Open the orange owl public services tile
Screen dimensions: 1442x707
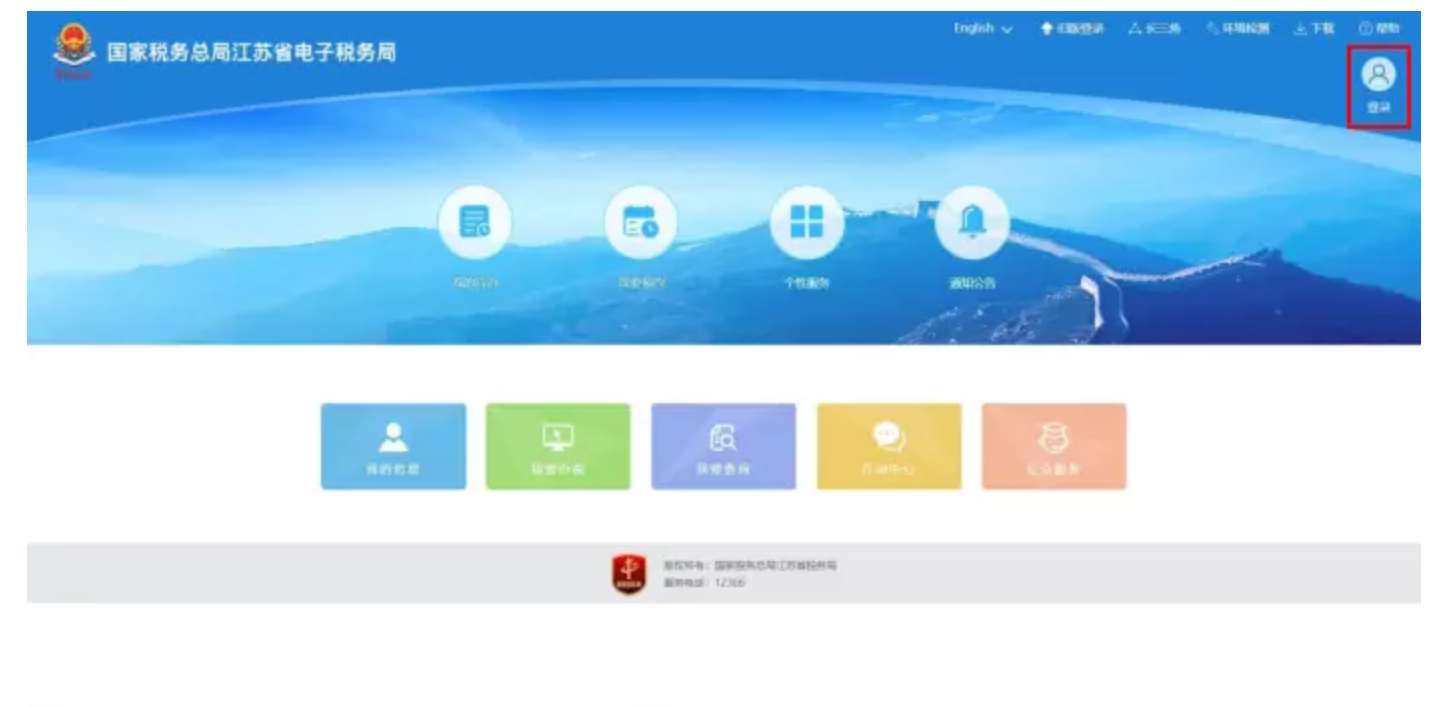[1054, 446]
